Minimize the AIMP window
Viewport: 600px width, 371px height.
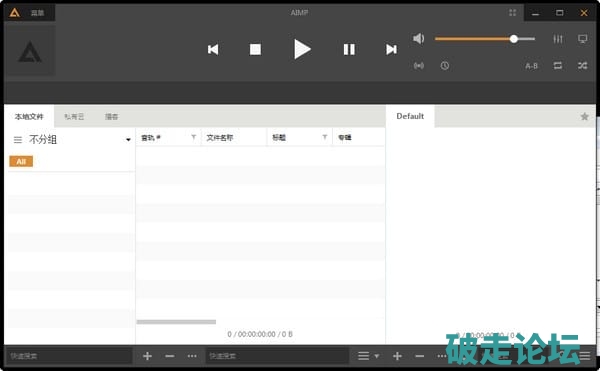point(535,13)
